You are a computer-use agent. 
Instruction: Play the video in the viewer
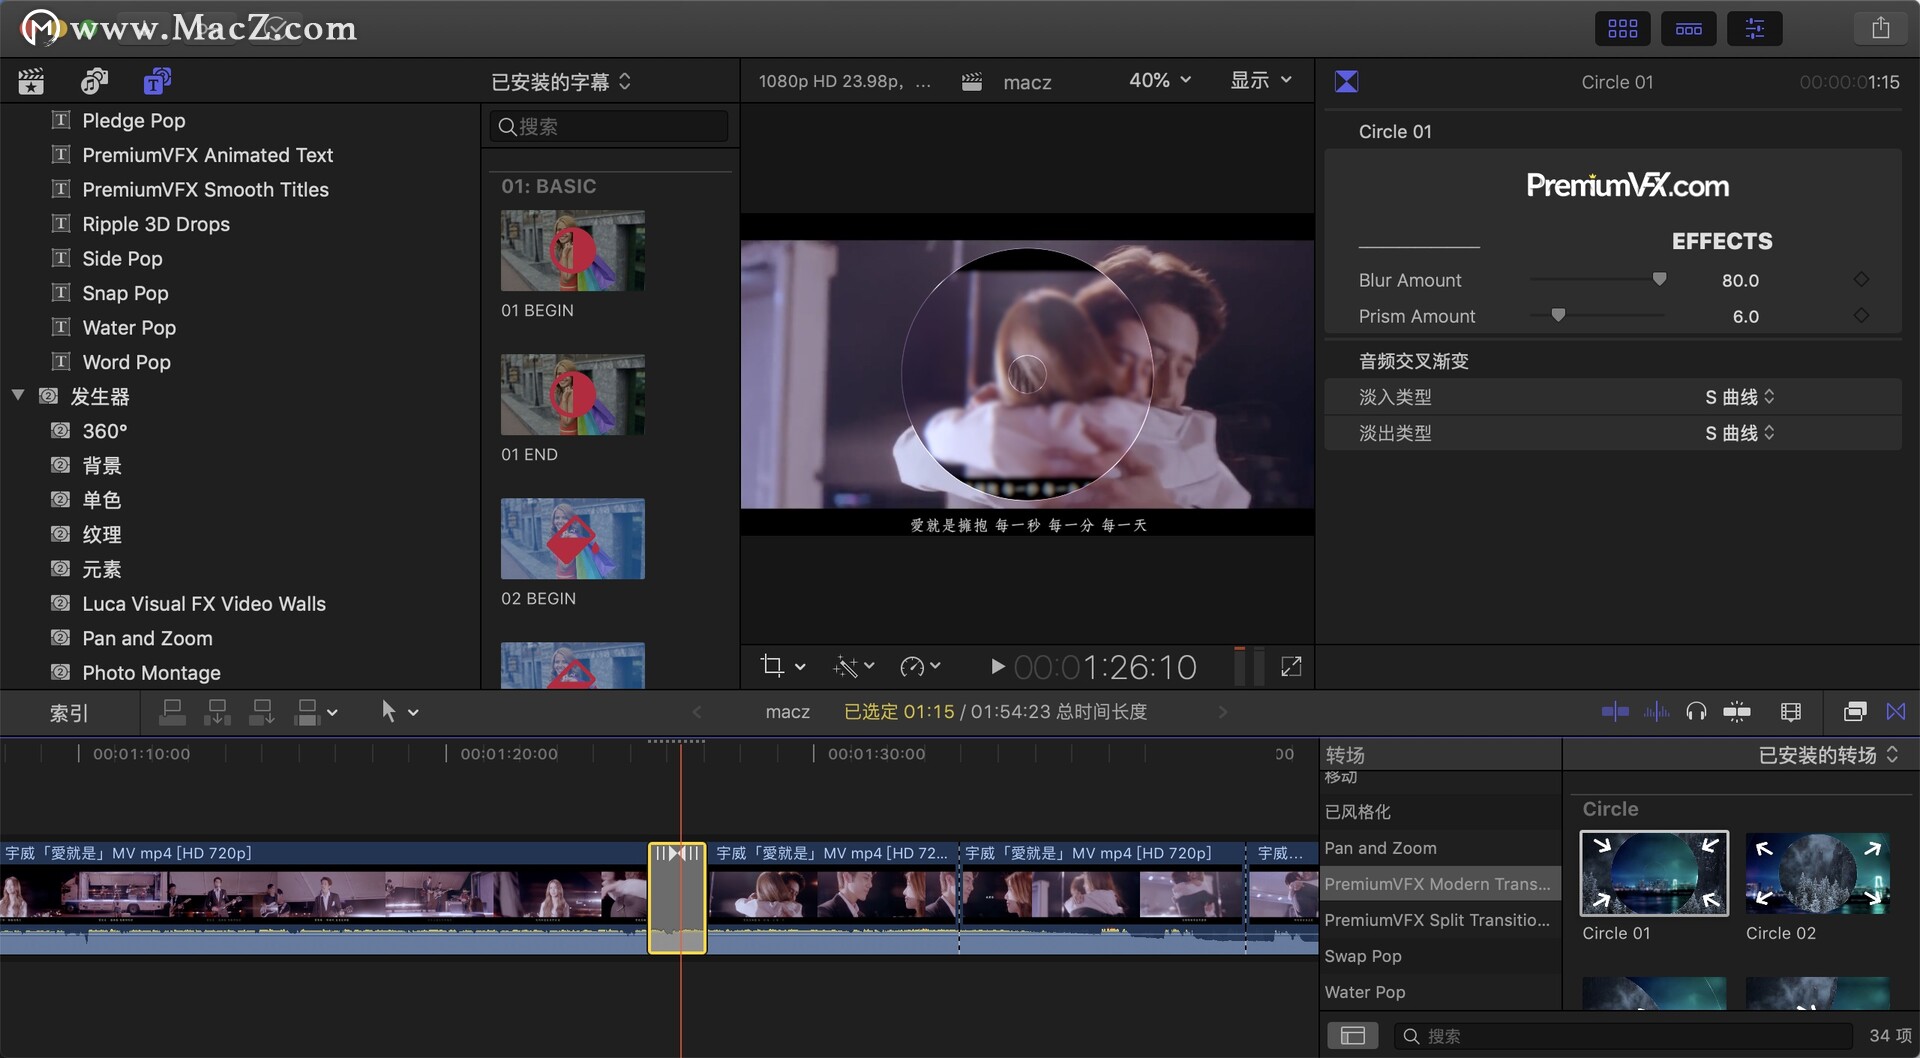click(x=997, y=666)
